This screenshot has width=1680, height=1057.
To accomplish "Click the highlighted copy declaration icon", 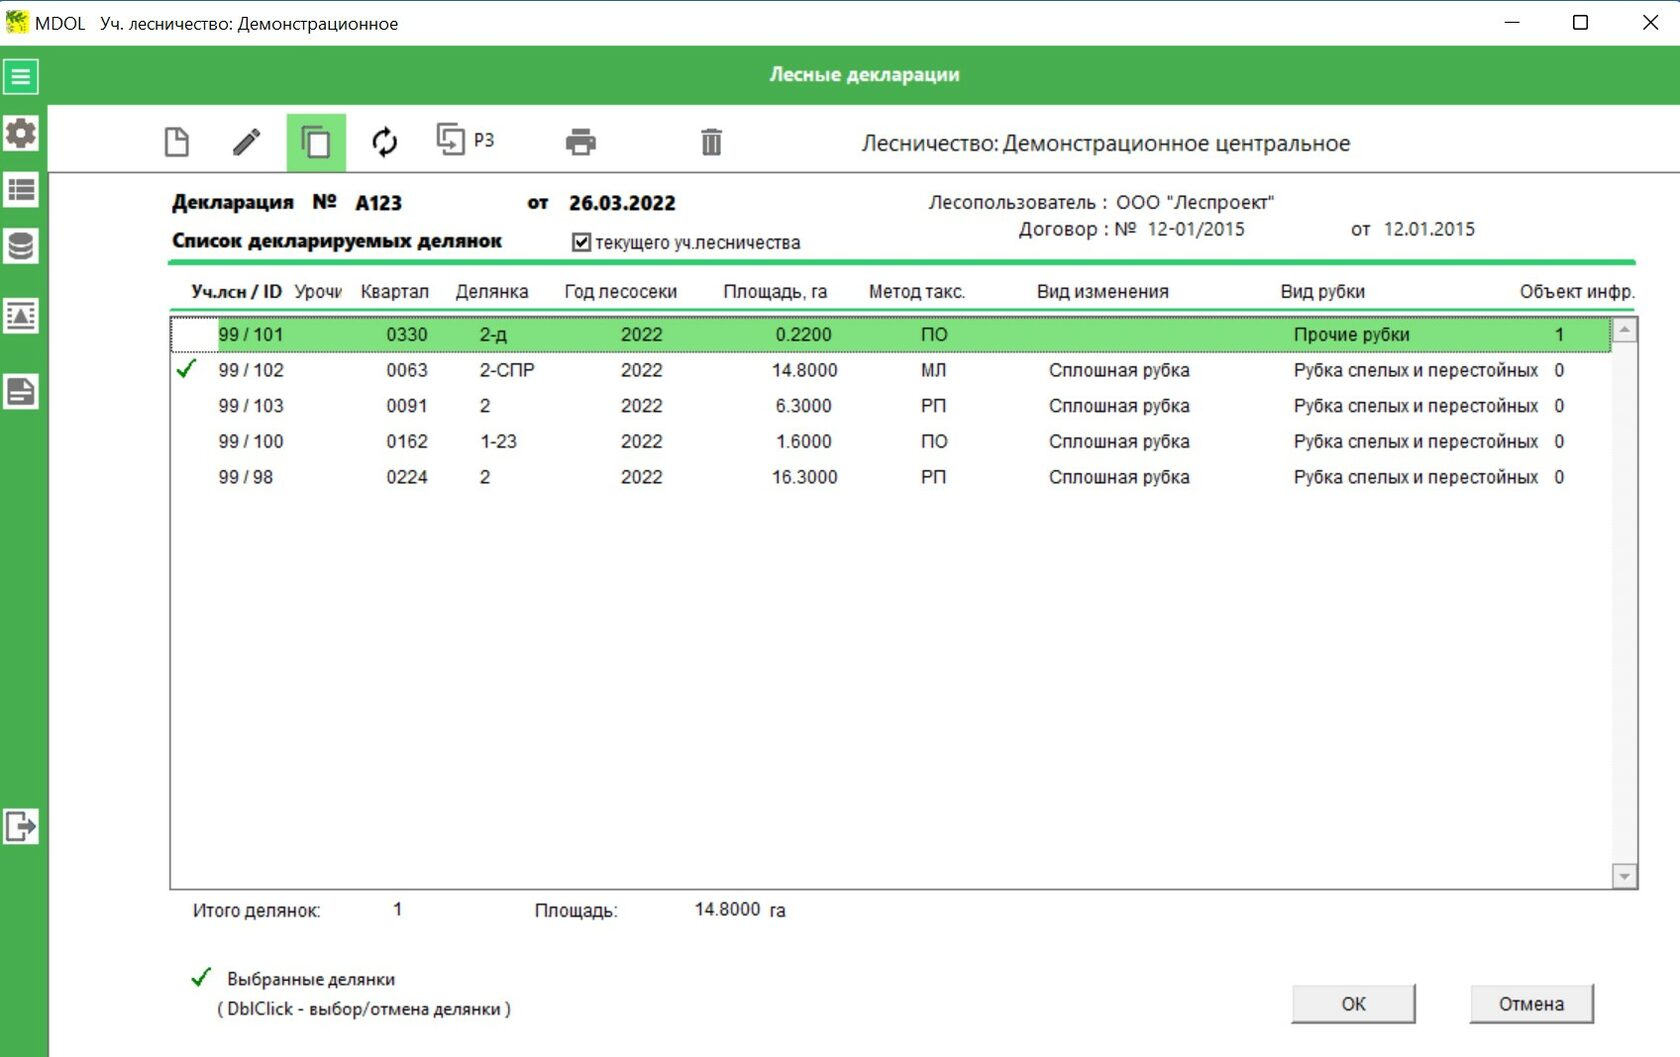I will [x=316, y=142].
